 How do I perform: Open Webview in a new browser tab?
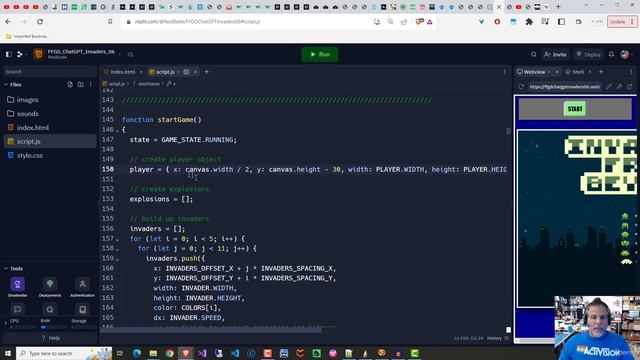(x=629, y=87)
